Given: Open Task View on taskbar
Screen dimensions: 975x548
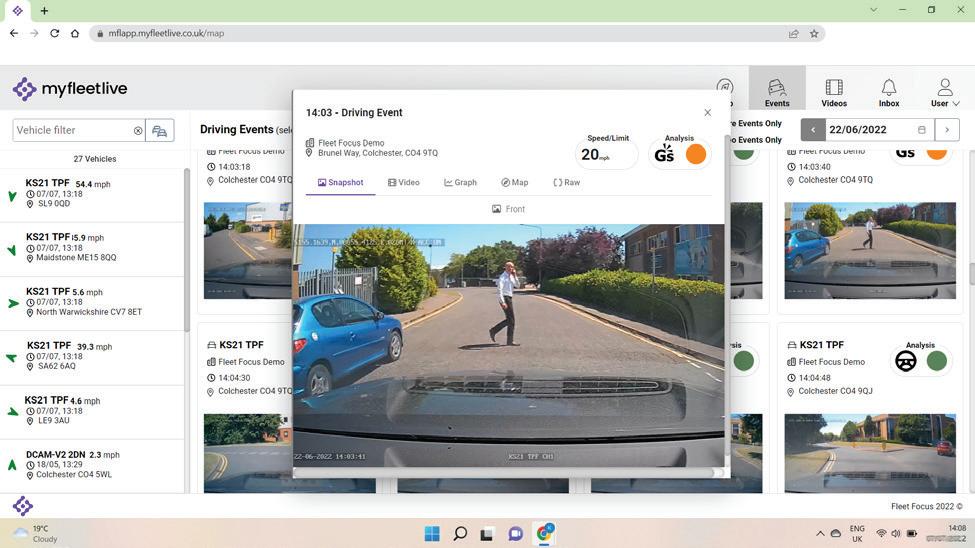Looking at the screenshot, I should [487, 533].
